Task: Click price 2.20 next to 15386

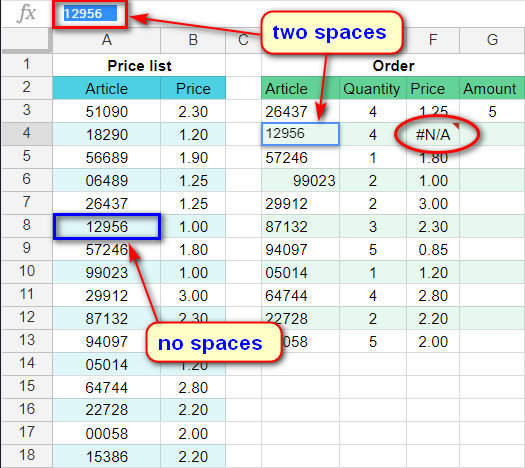Action: pos(193,456)
